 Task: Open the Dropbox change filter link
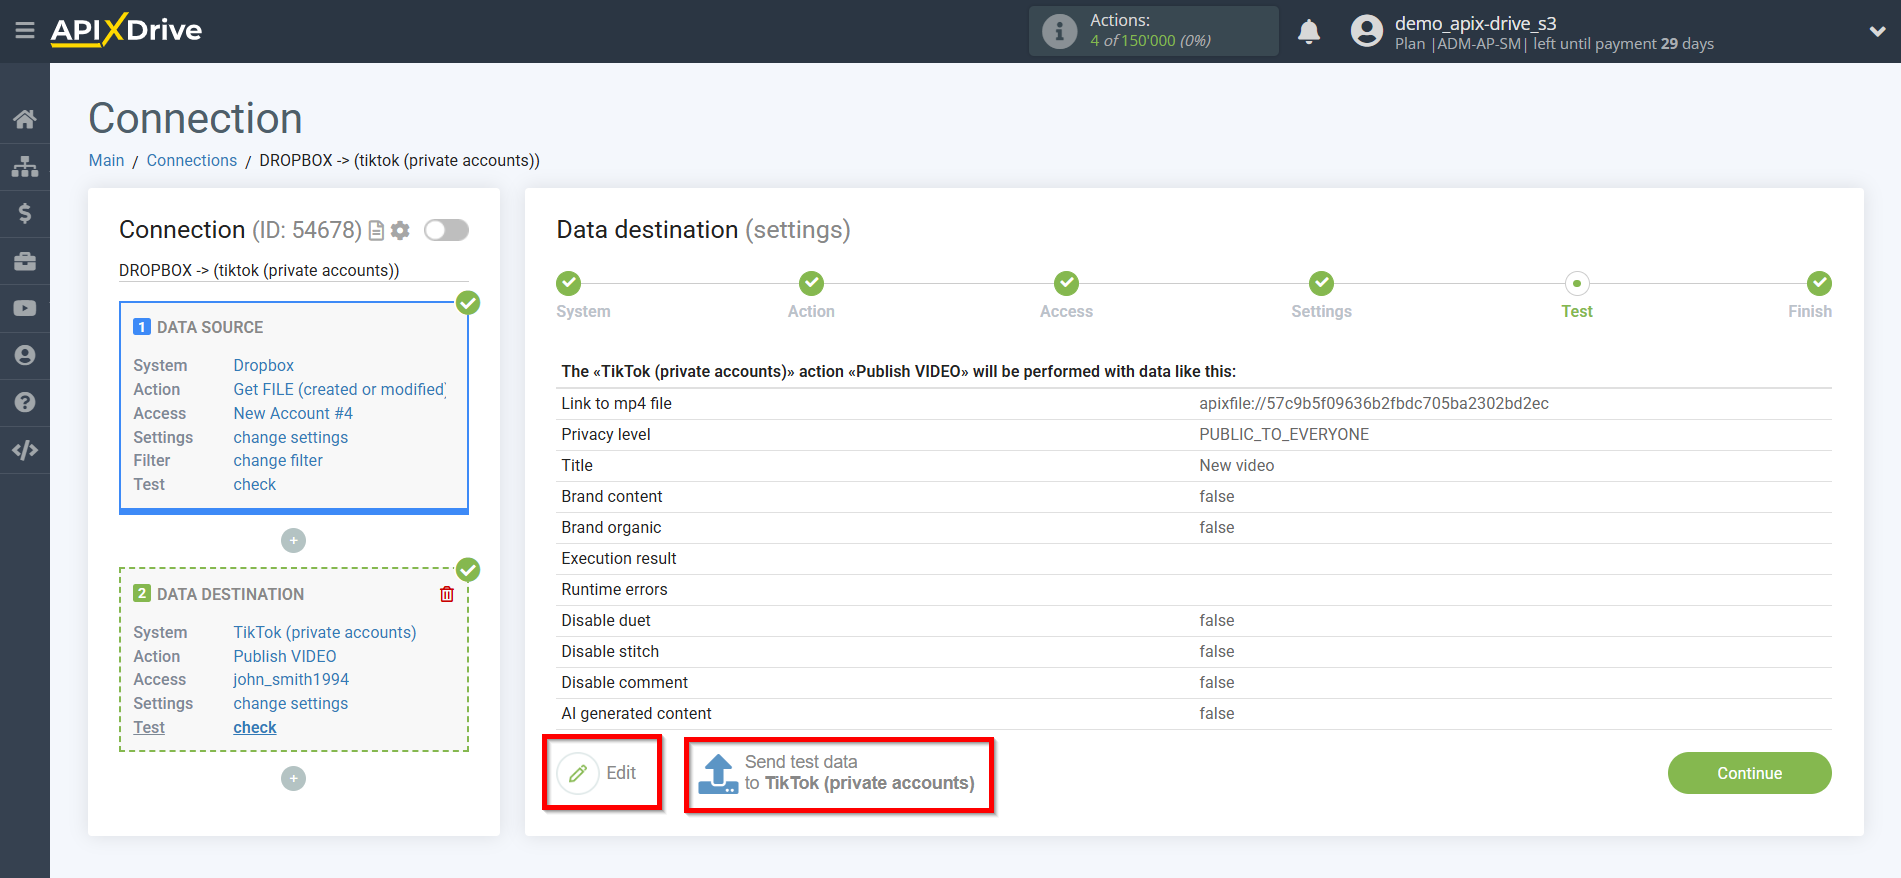tap(278, 460)
